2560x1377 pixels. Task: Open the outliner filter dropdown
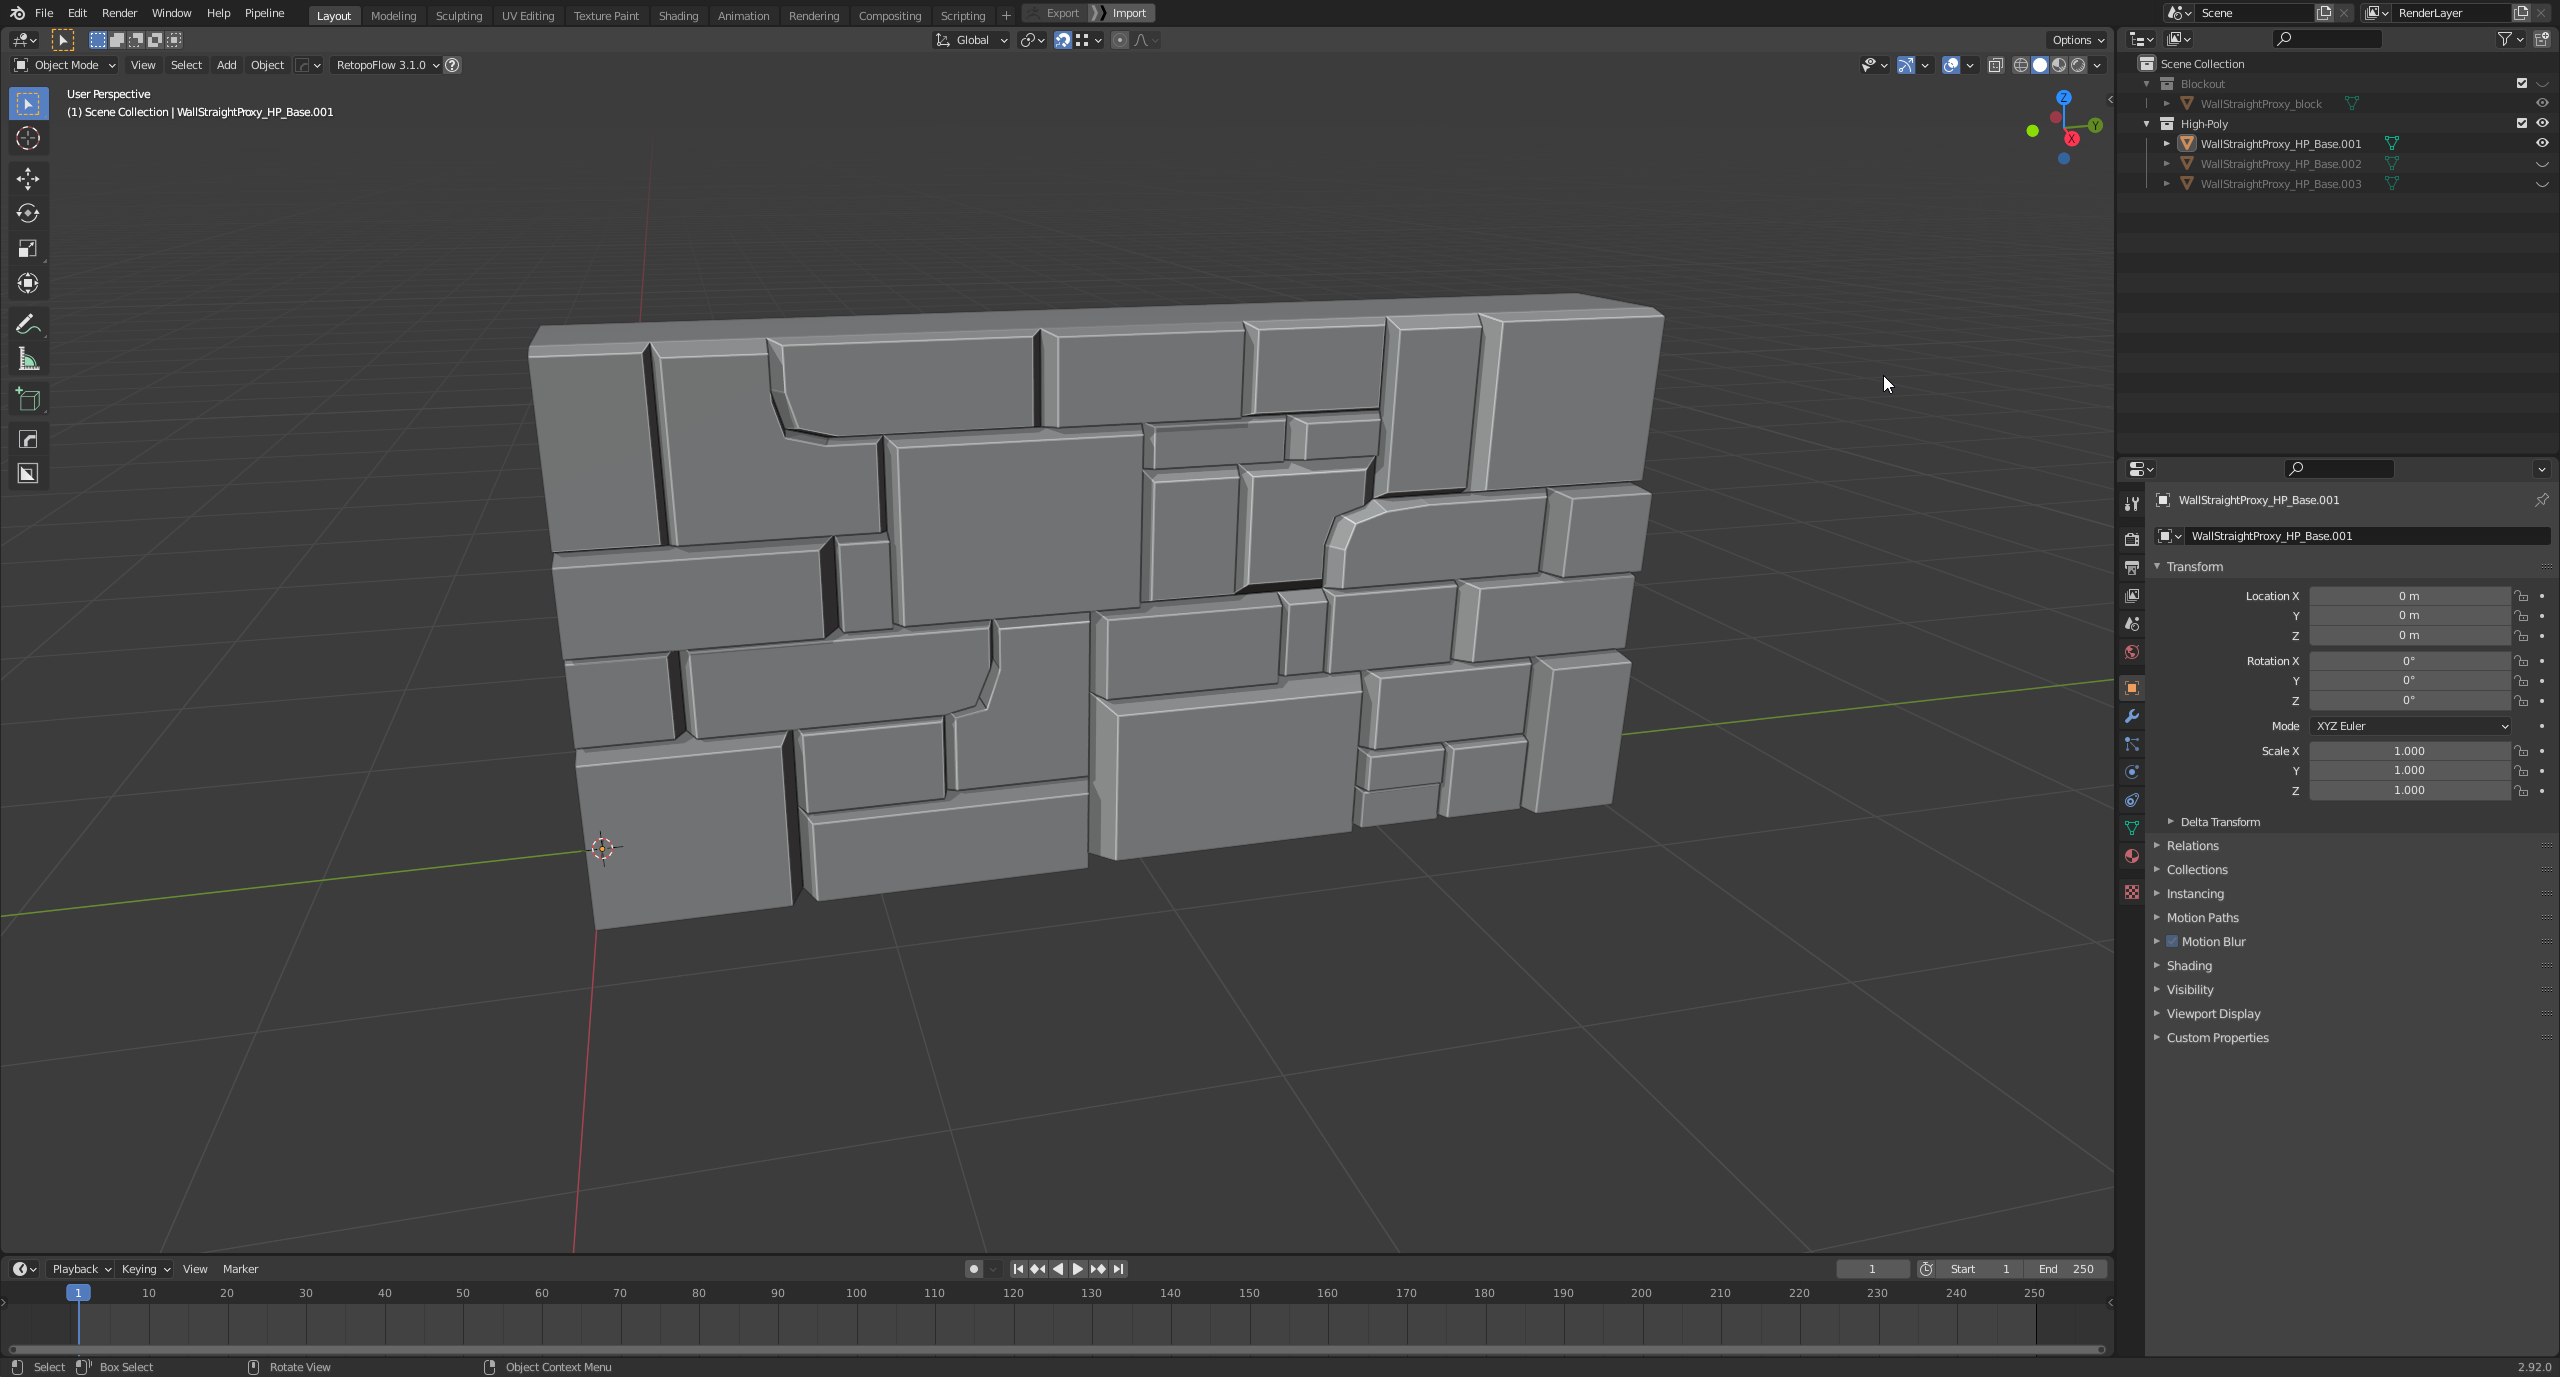click(2510, 39)
